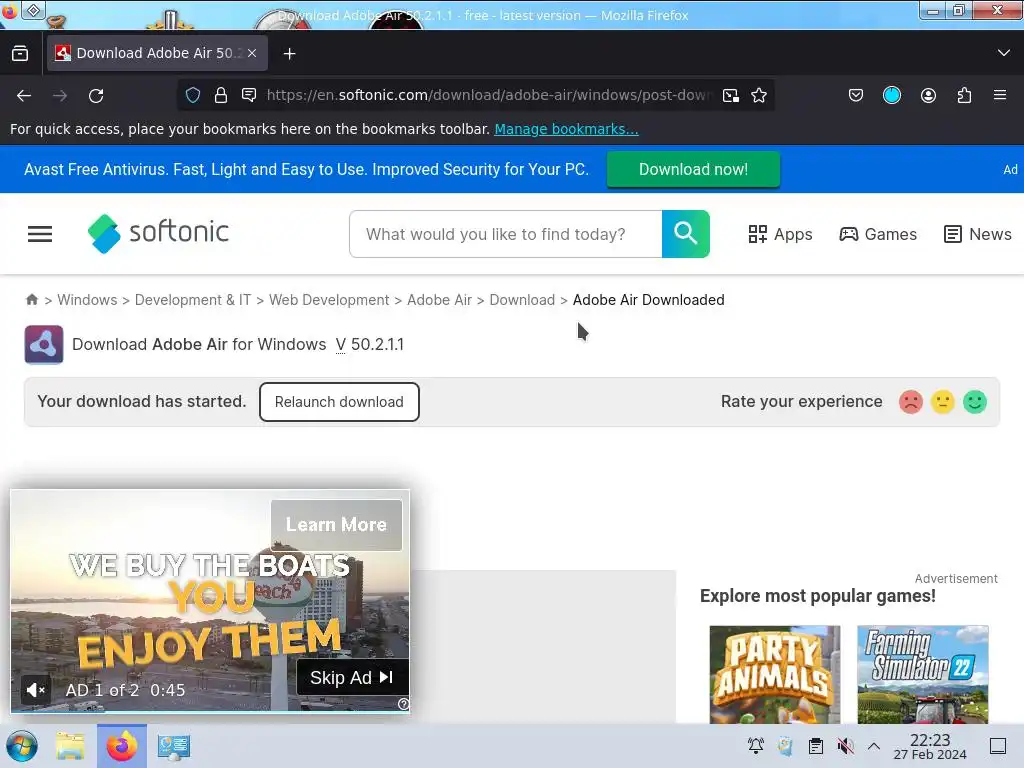Click Learn More on video ad
The image size is (1024, 768).
click(336, 525)
